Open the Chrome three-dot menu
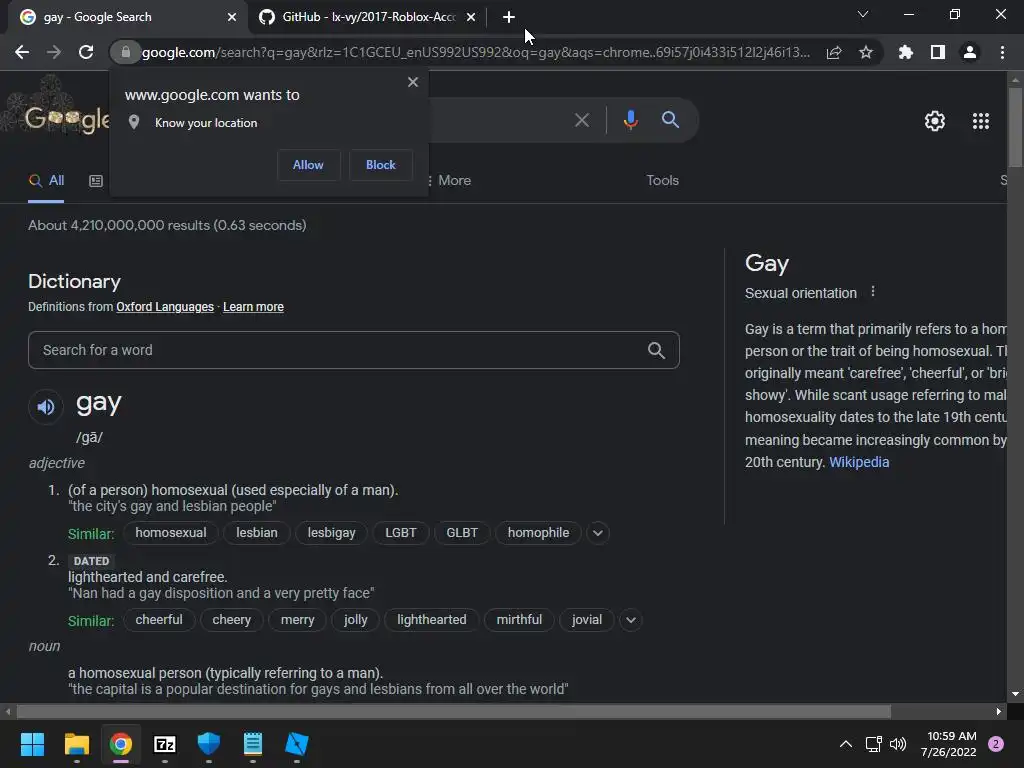The height and width of the screenshot is (768, 1024). [x=1002, y=52]
